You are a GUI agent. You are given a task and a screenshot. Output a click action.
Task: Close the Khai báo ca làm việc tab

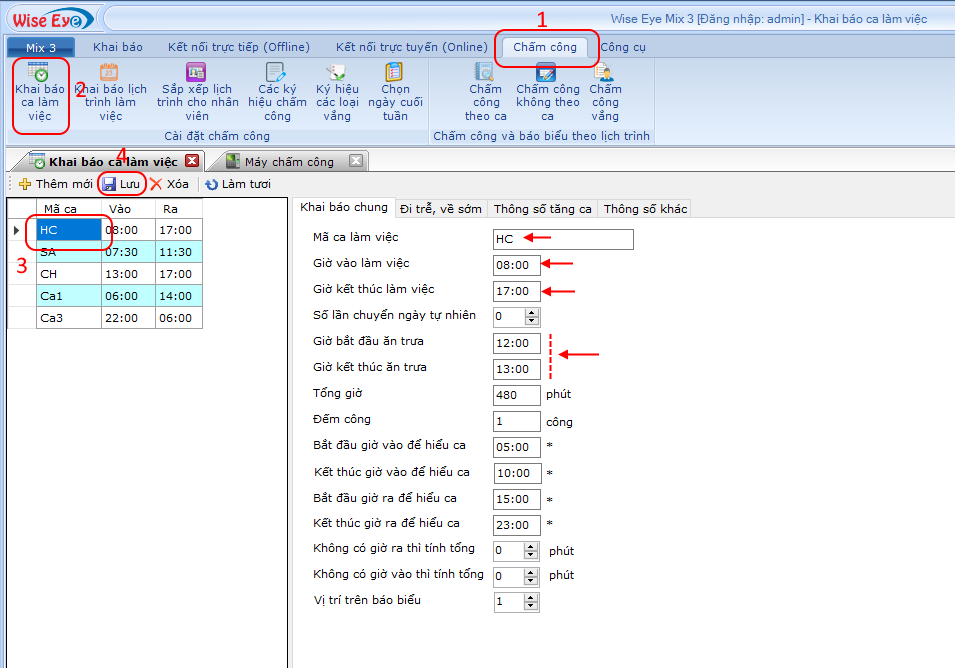coord(192,161)
